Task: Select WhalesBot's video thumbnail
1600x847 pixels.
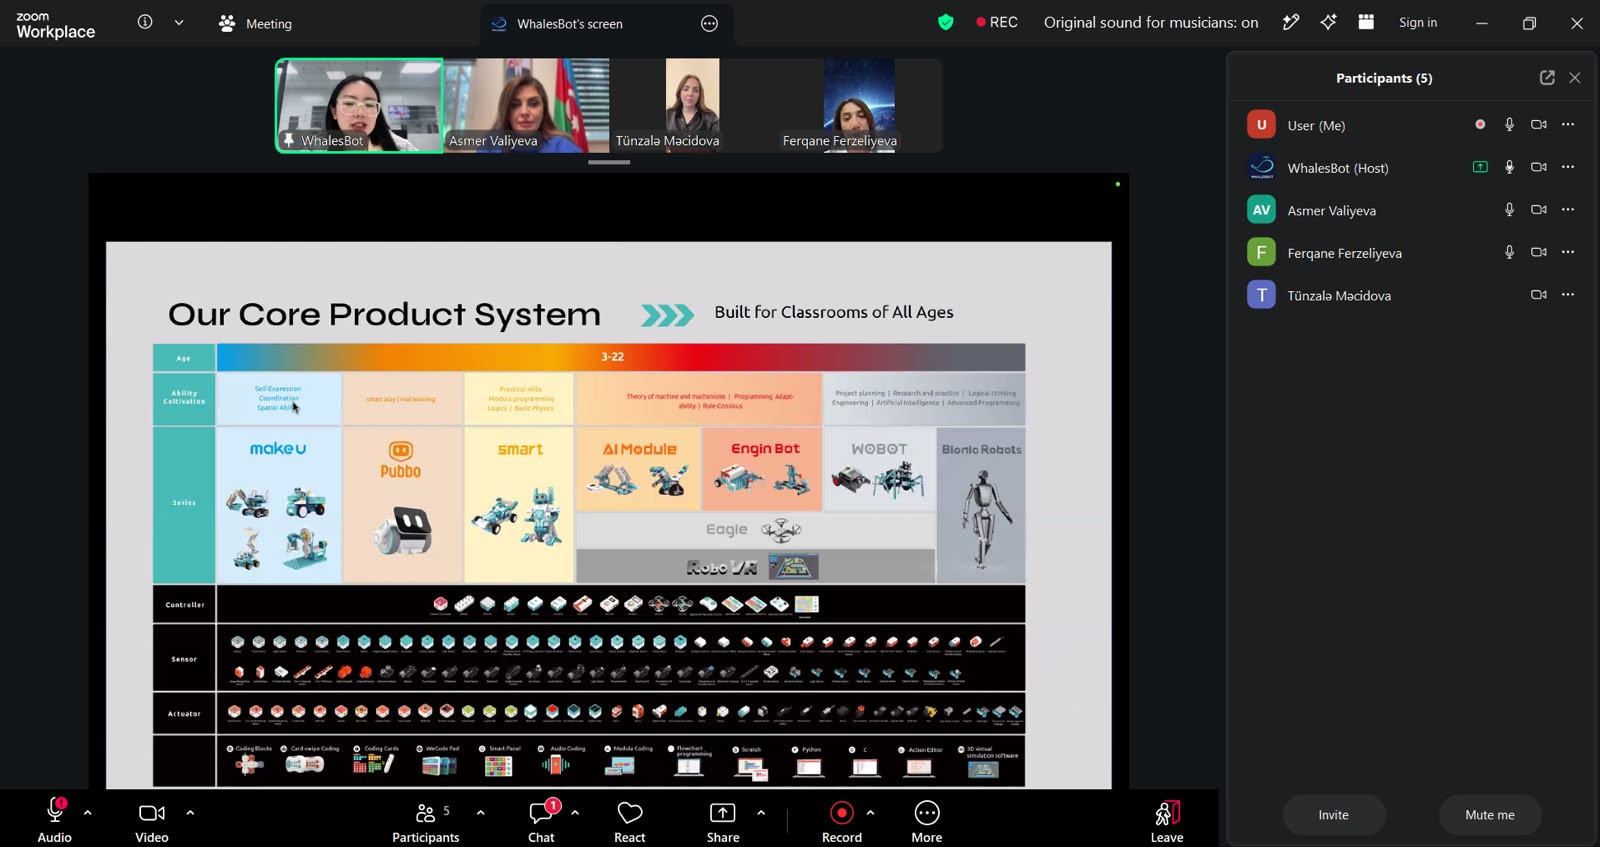Action: [x=359, y=105]
